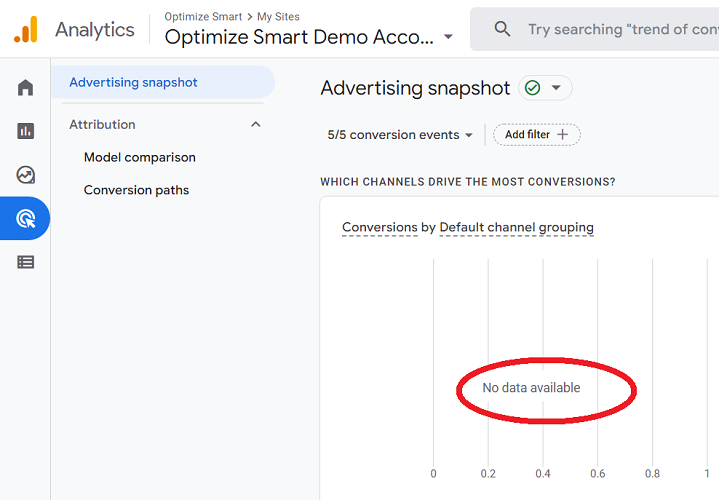Screen dimensions: 719x500
Task: Open the Explore icon in sidebar
Action: tap(25, 175)
